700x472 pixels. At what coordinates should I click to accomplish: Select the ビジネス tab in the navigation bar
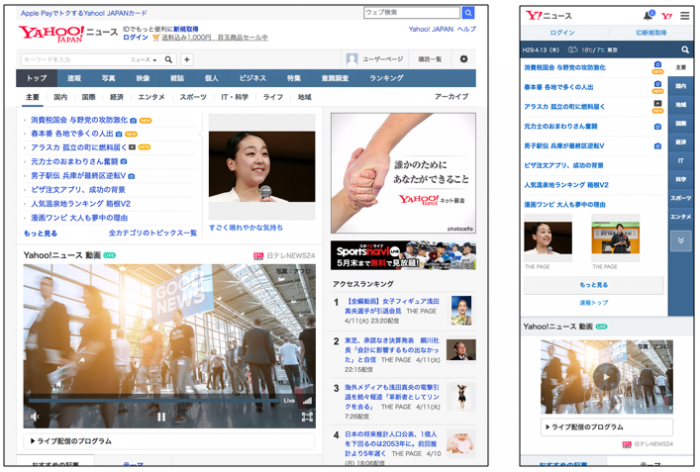coord(253,78)
